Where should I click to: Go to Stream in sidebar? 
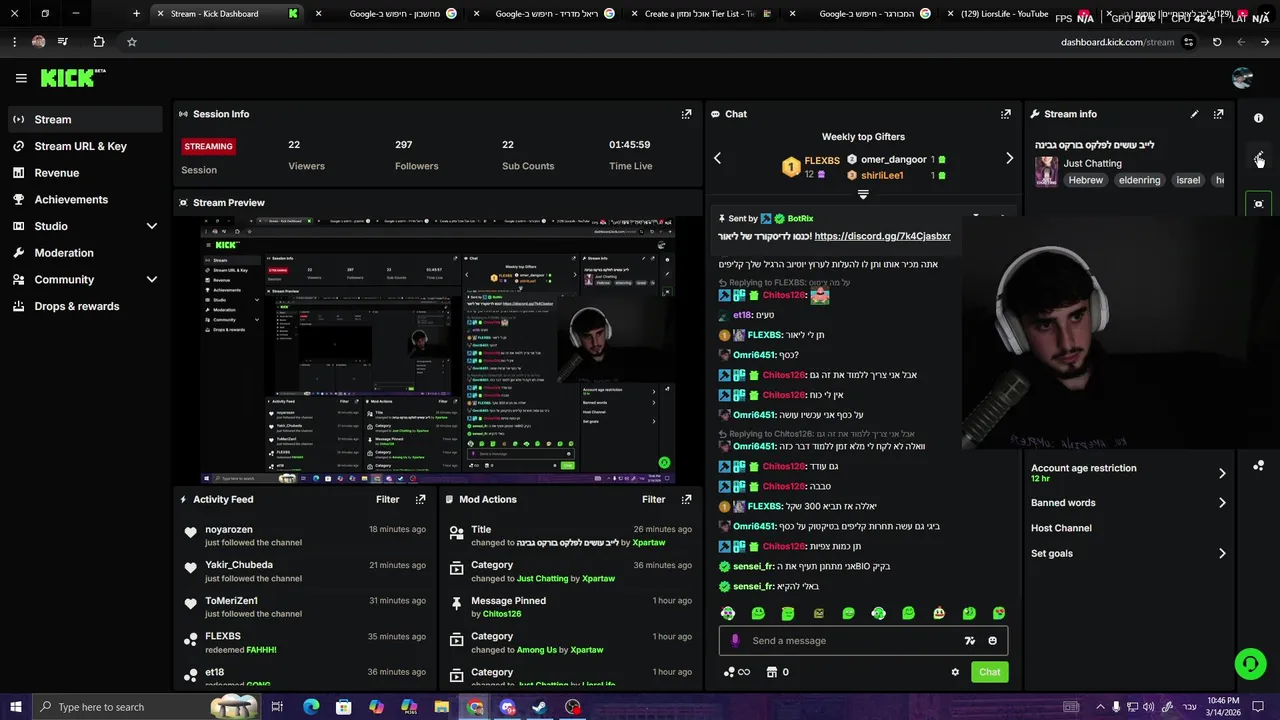[x=84, y=119]
